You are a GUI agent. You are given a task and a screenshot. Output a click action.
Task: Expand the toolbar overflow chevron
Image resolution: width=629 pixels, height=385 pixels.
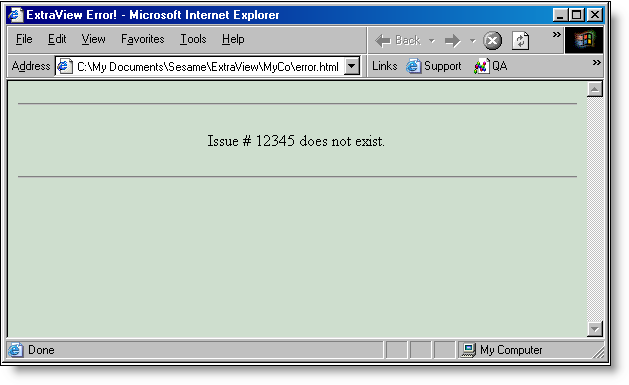tap(556, 34)
